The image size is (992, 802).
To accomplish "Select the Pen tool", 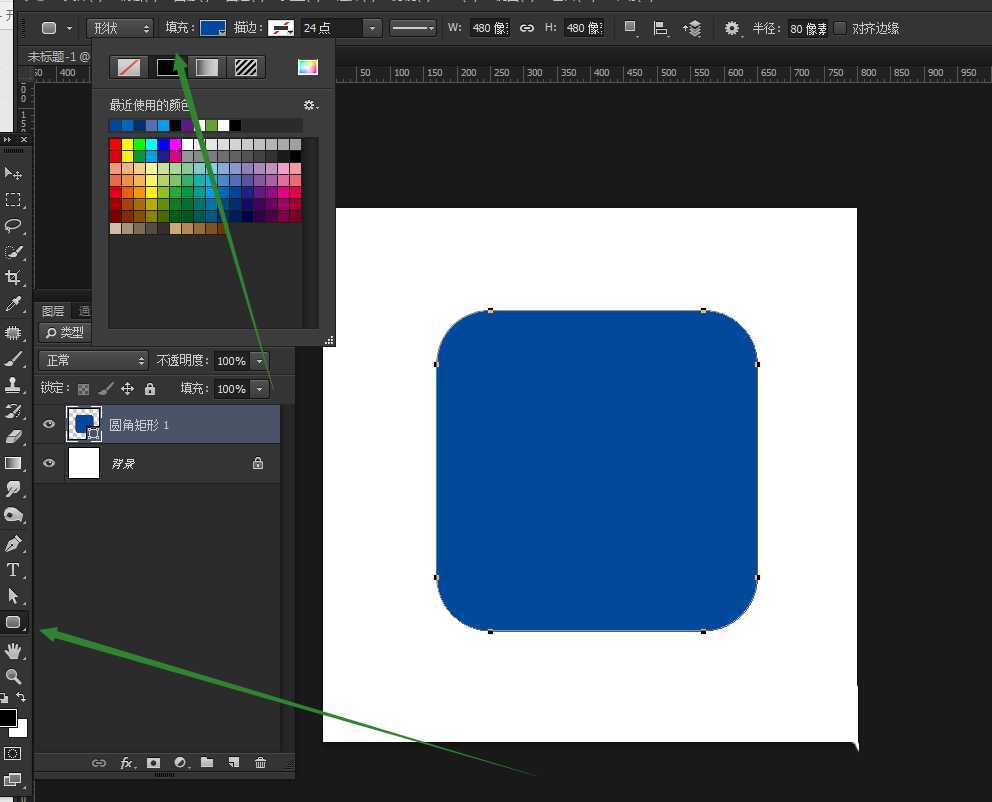I will tap(13, 544).
